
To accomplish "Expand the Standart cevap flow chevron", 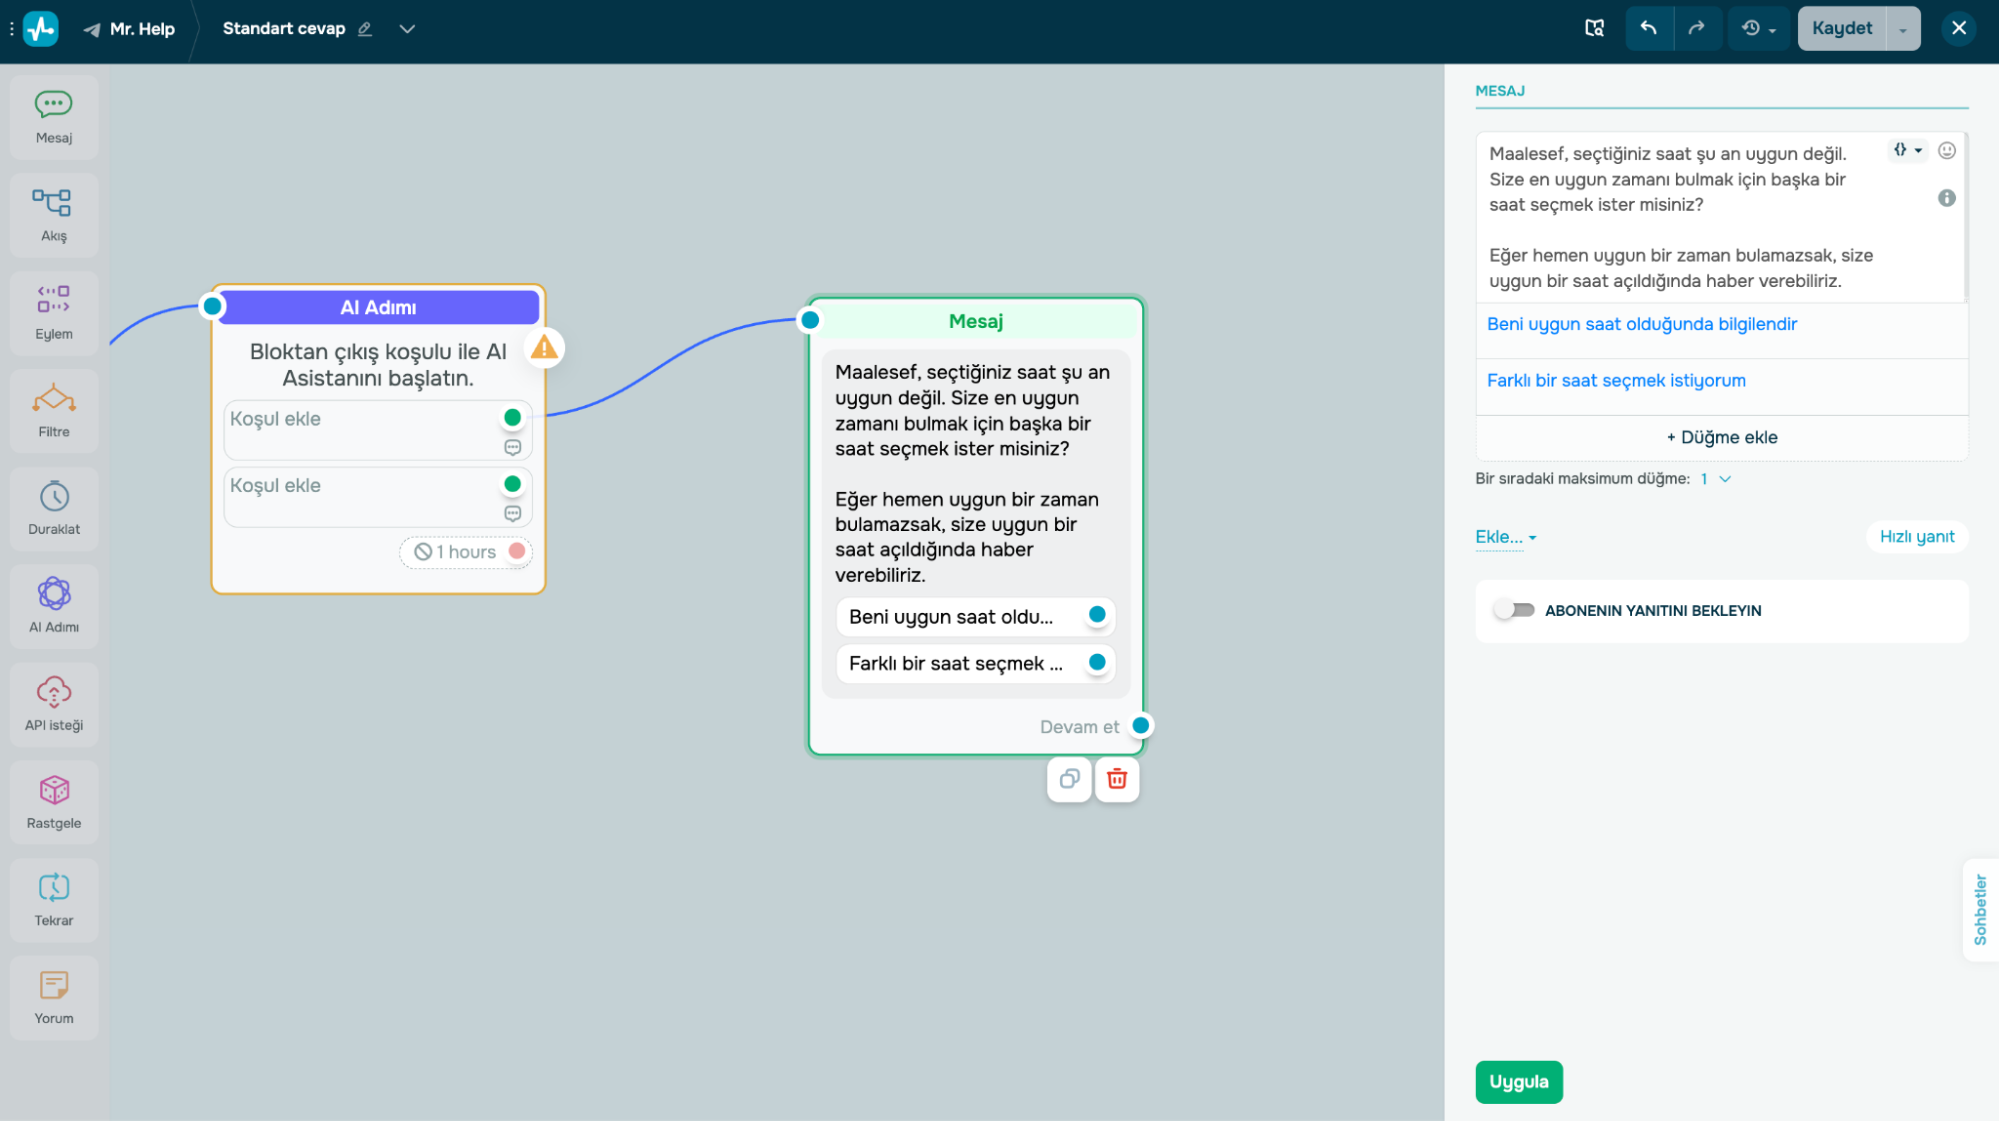I will [x=407, y=29].
